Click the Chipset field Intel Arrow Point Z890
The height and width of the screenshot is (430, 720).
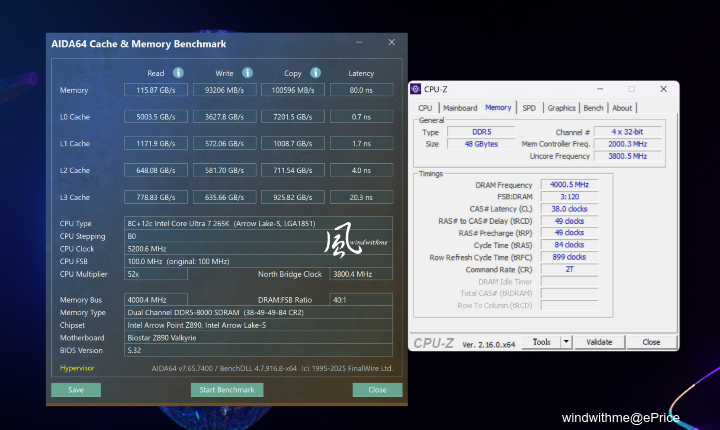click(258, 325)
